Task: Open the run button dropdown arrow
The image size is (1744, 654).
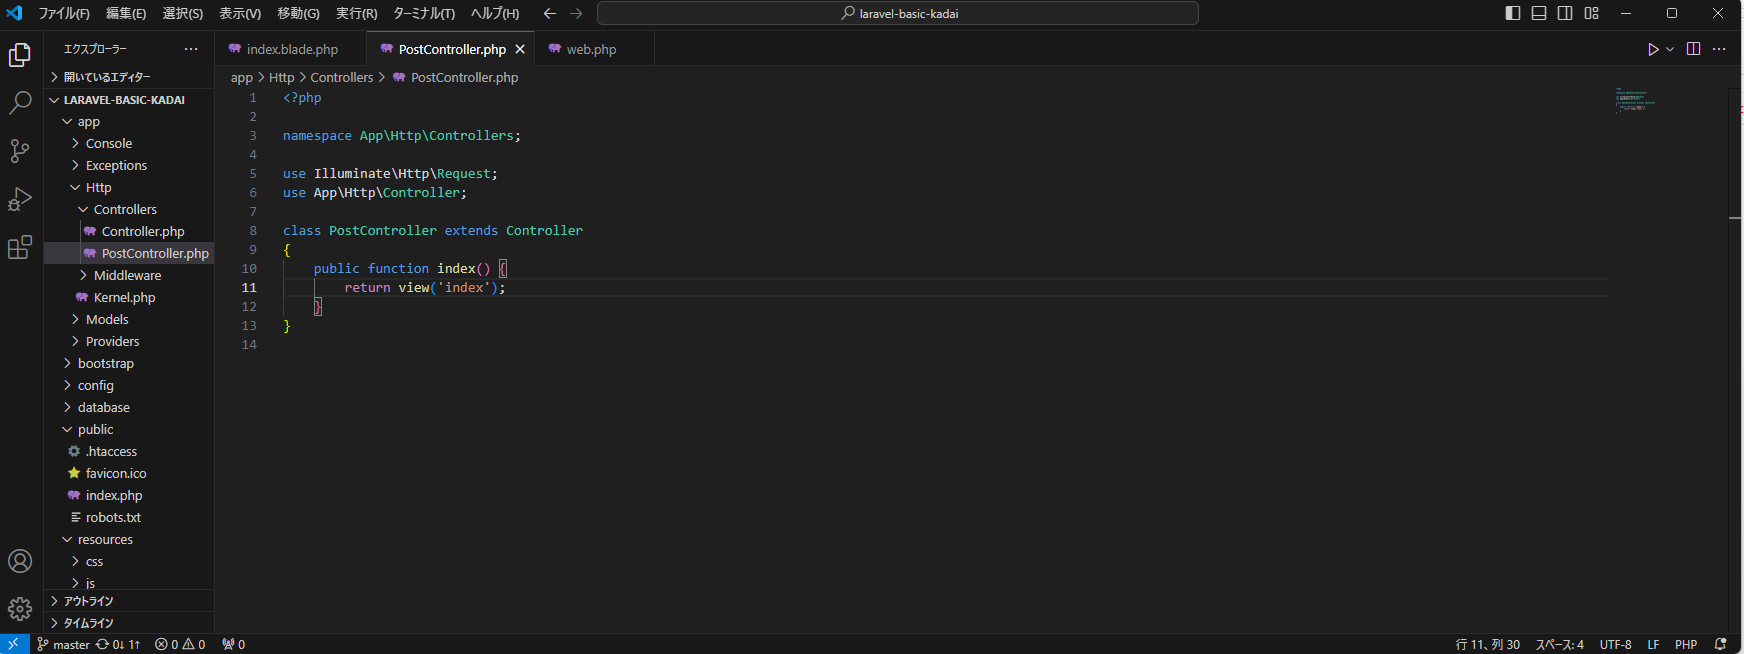Action: click(x=1670, y=49)
